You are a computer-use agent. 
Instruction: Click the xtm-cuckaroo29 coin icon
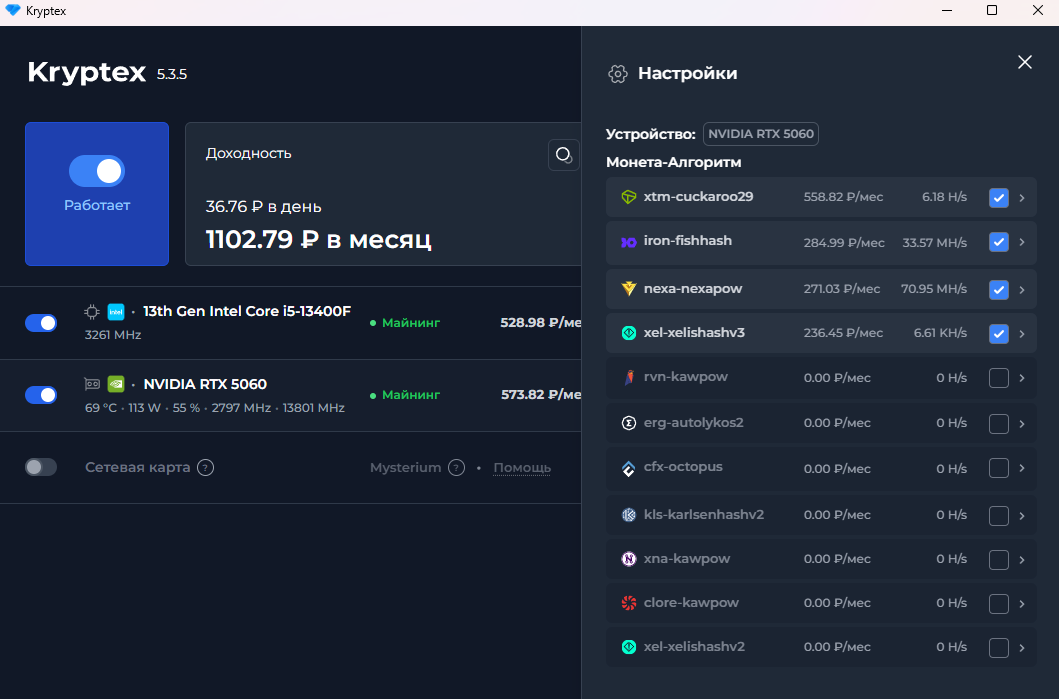pos(629,197)
